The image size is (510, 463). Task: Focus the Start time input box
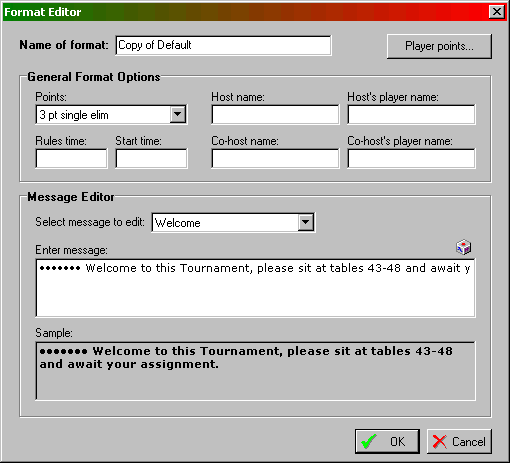coord(151,158)
